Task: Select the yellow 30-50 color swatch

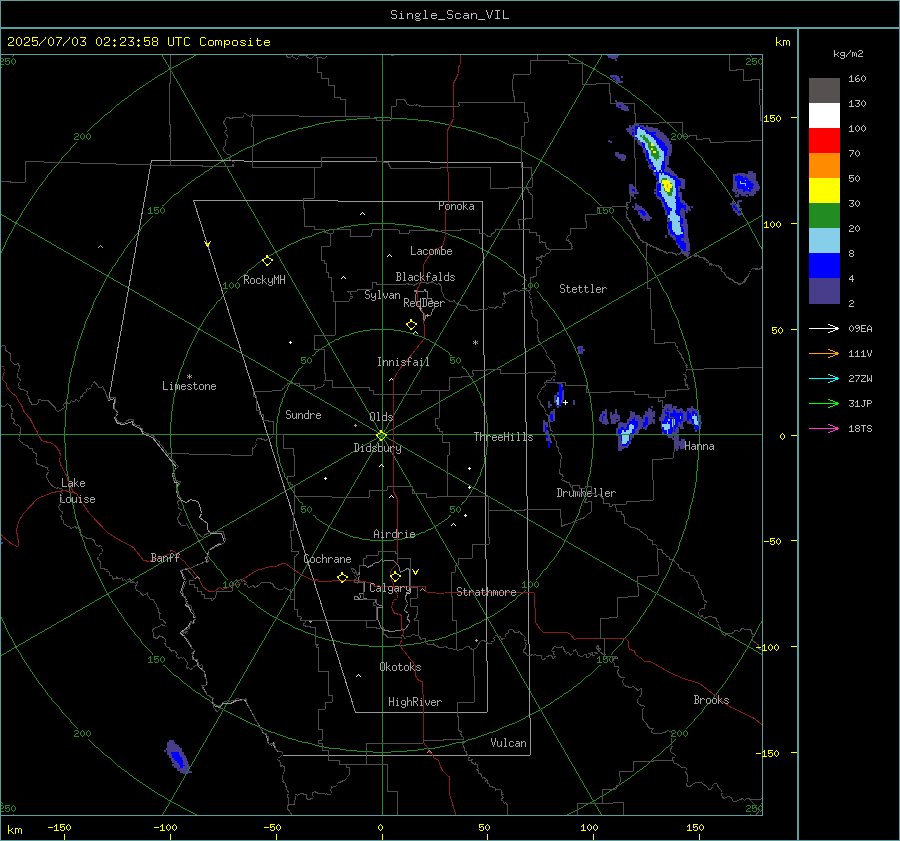Action: click(x=824, y=191)
